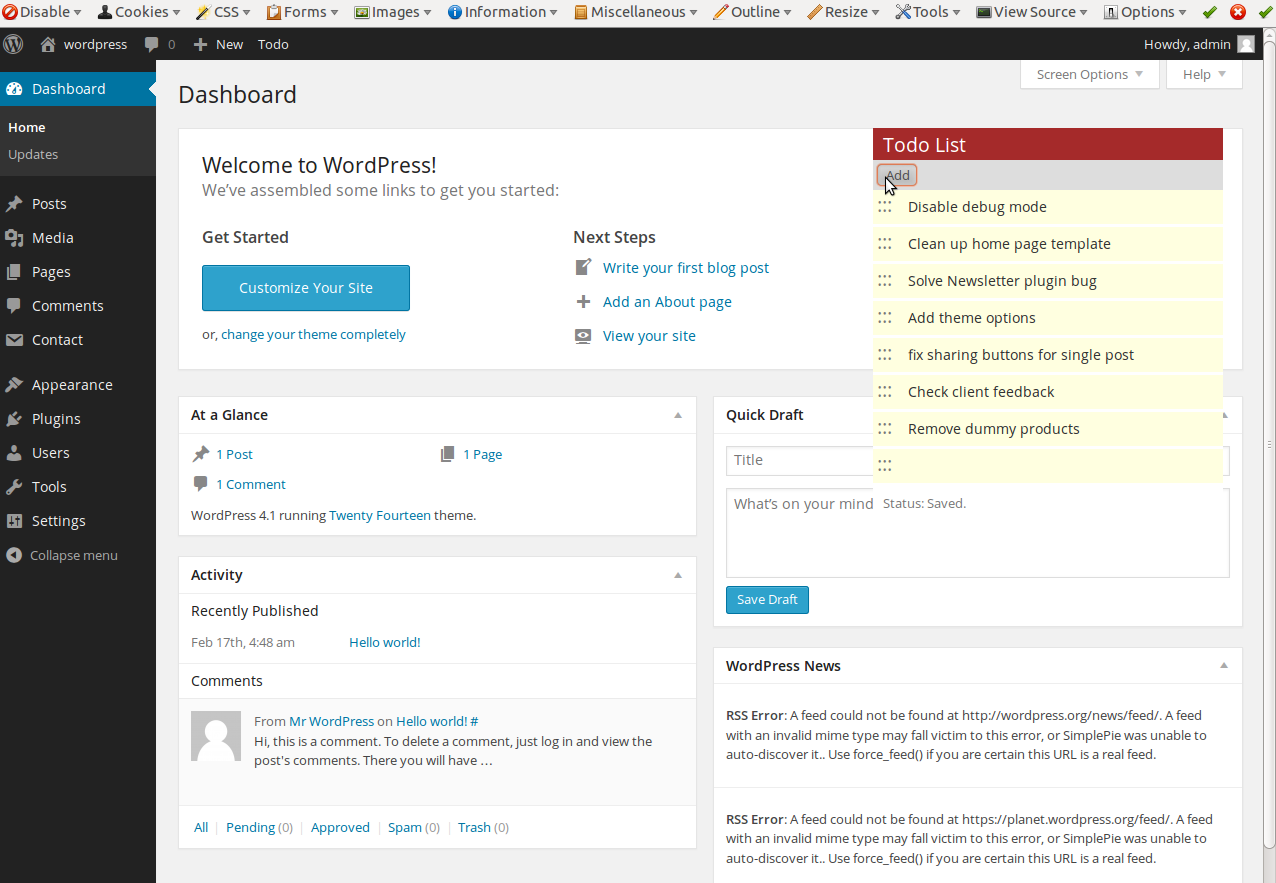Click New in the admin bar
This screenshot has width=1276, height=883.
(218, 44)
